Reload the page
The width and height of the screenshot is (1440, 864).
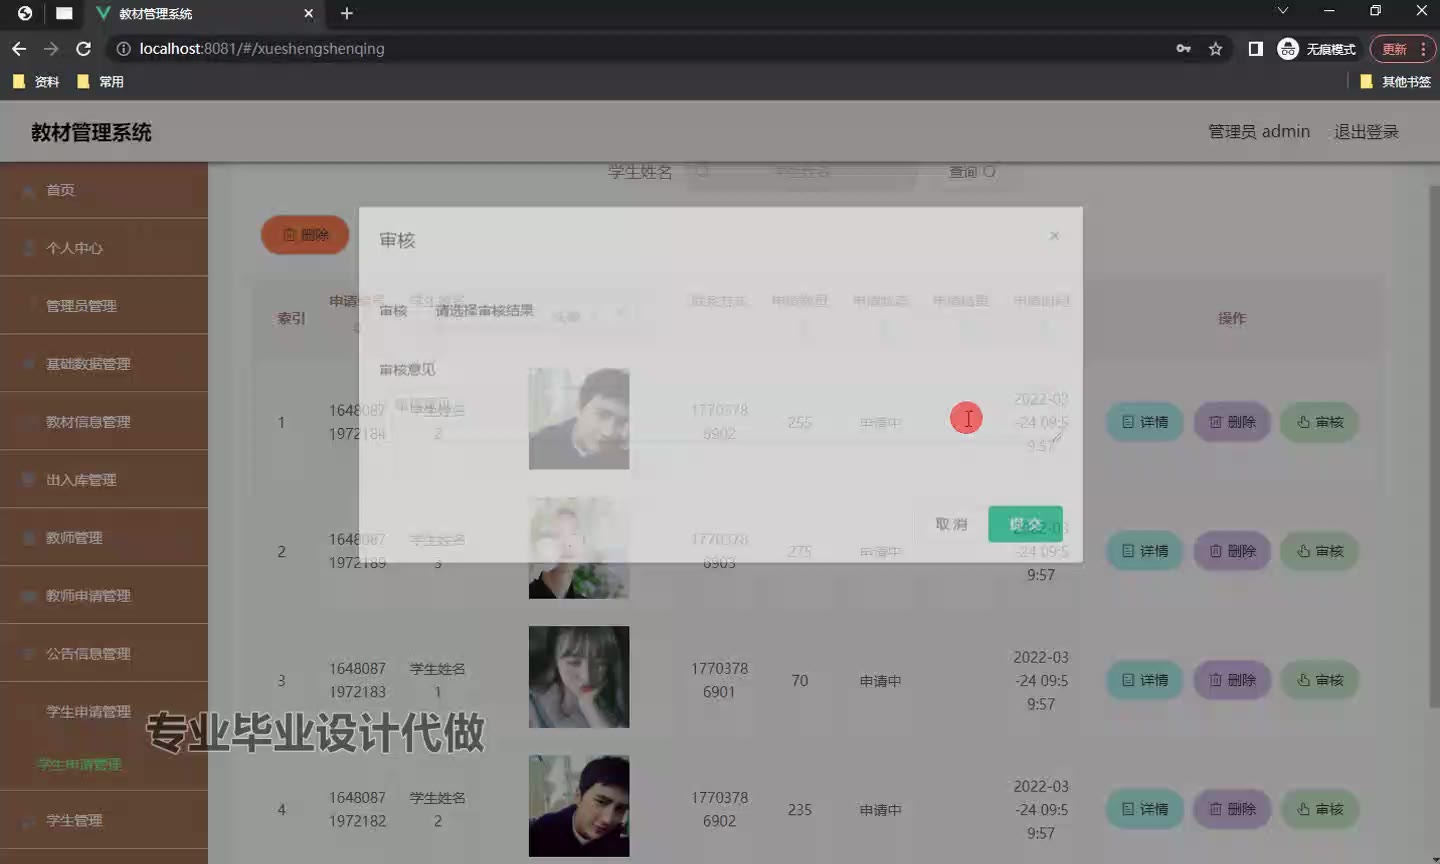pyautogui.click(x=84, y=48)
